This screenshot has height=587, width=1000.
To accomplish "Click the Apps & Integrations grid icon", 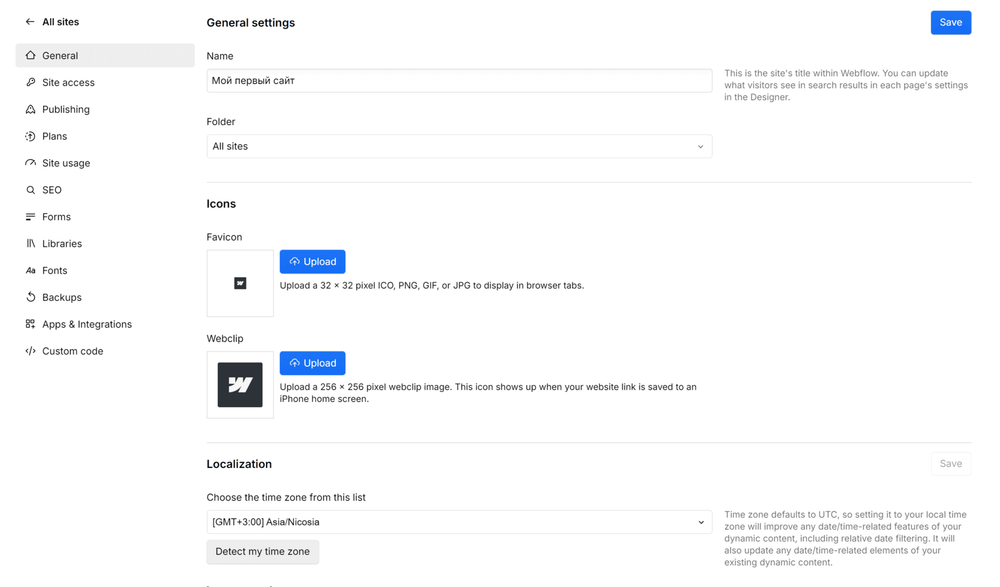I will 30,324.
